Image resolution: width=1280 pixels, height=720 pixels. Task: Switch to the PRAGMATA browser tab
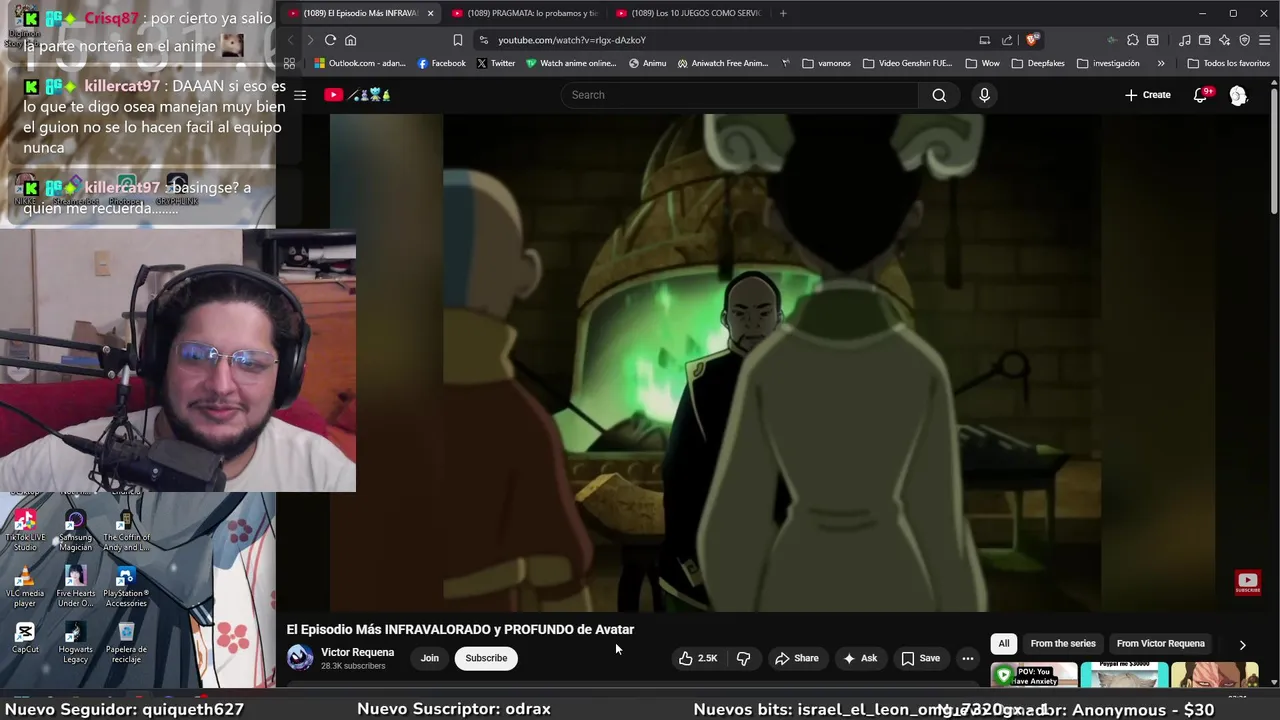click(525, 13)
